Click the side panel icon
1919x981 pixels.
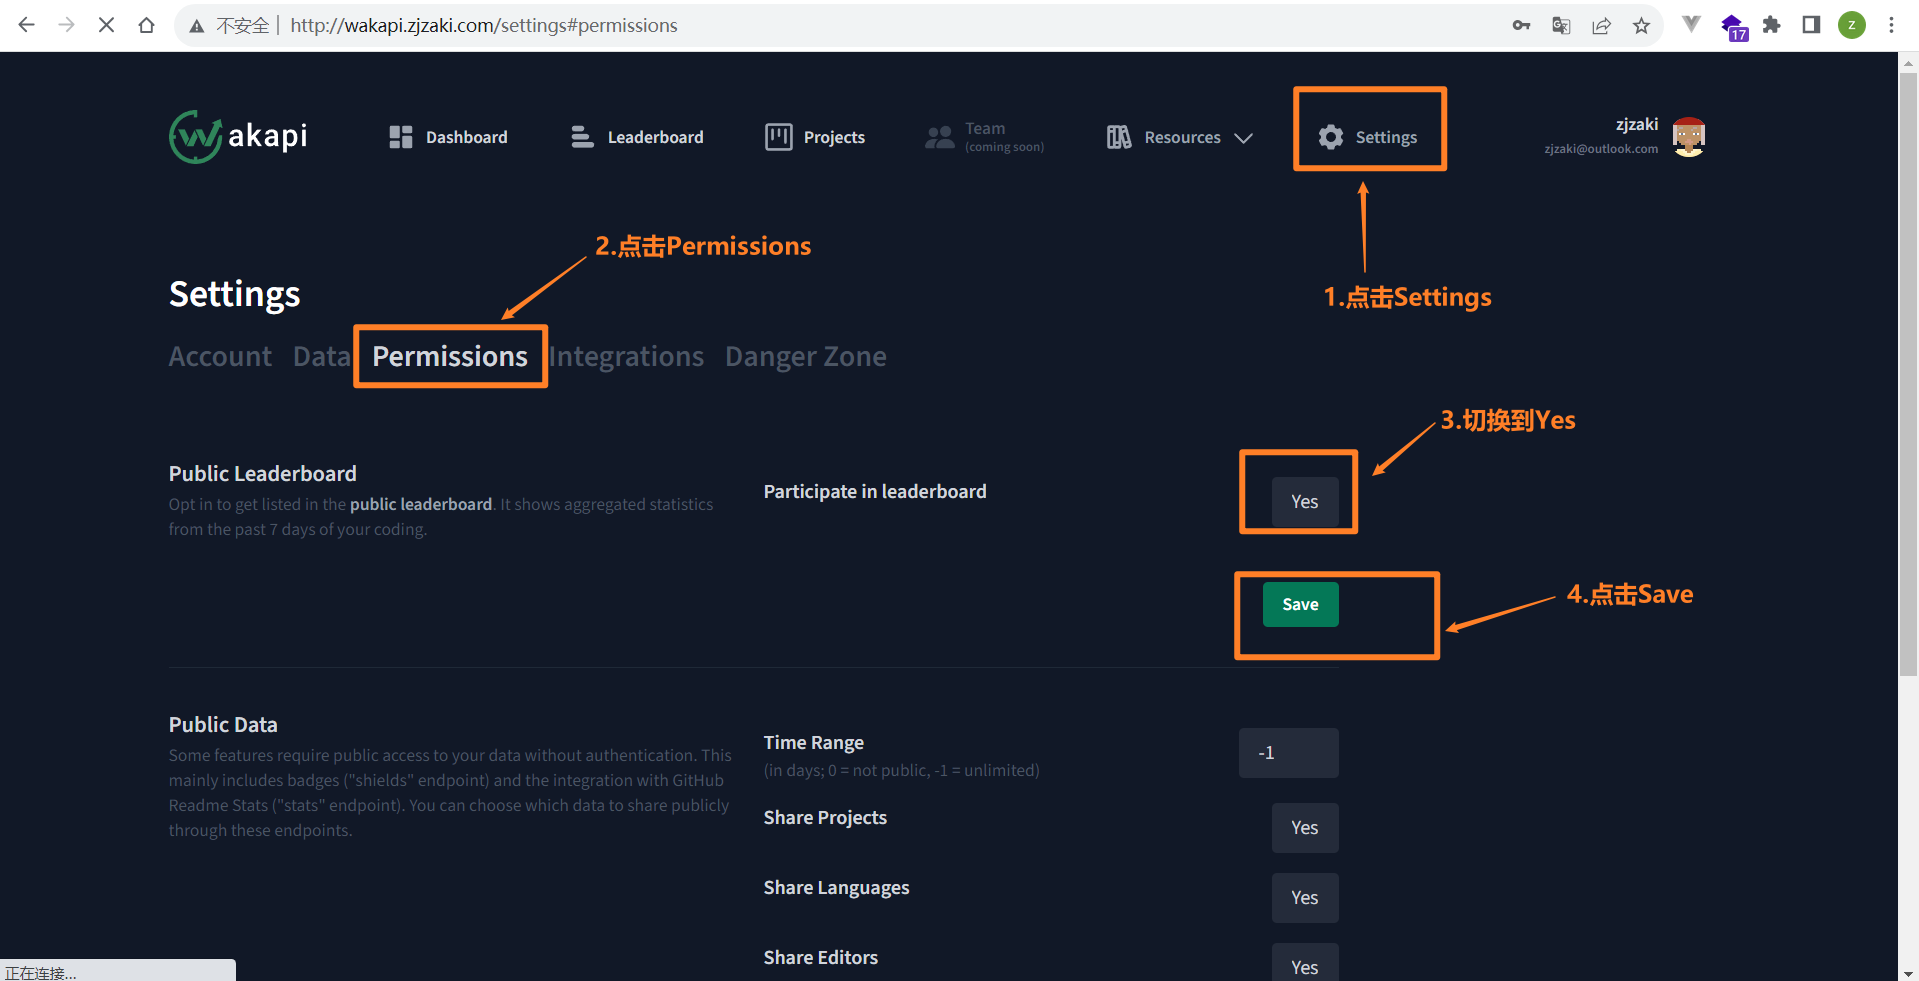click(x=1811, y=25)
